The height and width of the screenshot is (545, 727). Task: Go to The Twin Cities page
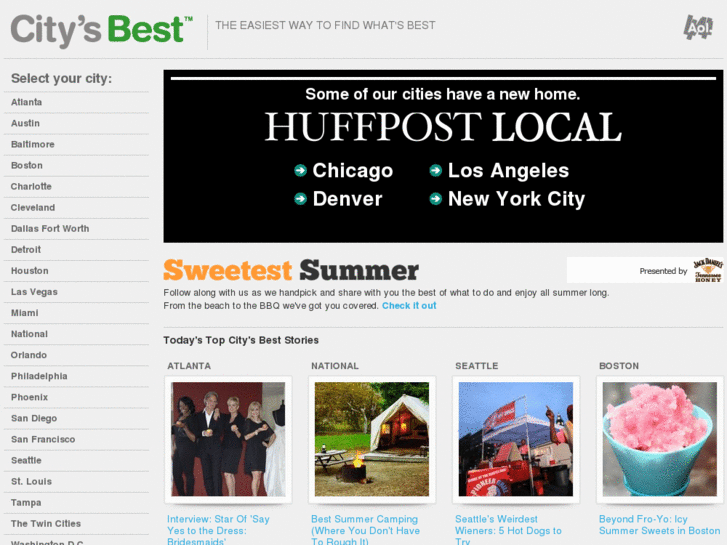coord(46,524)
